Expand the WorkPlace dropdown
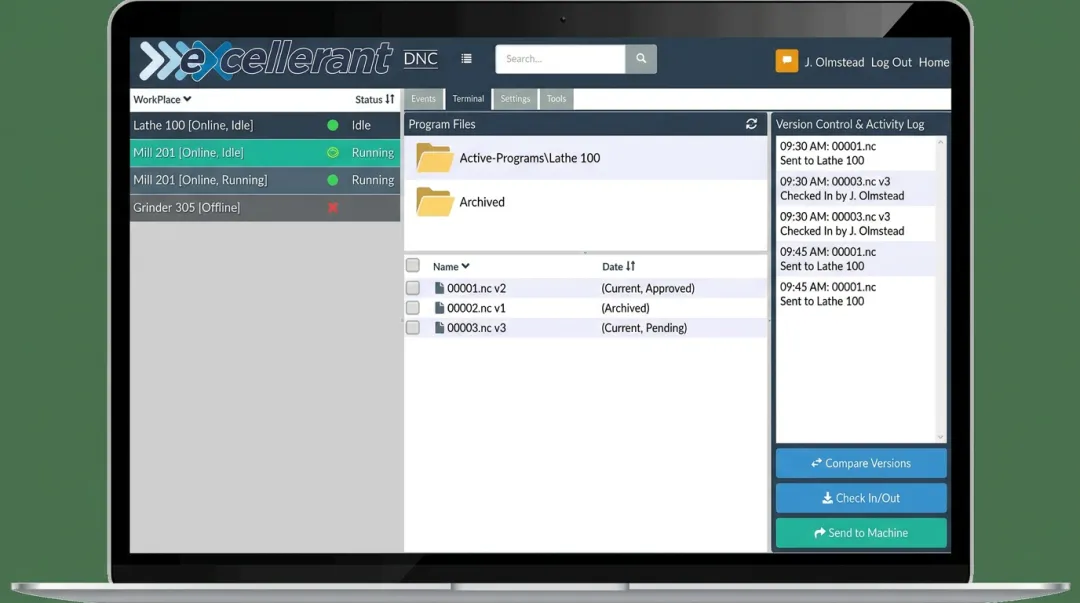This screenshot has height=603, width=1080. coord(162,99)
